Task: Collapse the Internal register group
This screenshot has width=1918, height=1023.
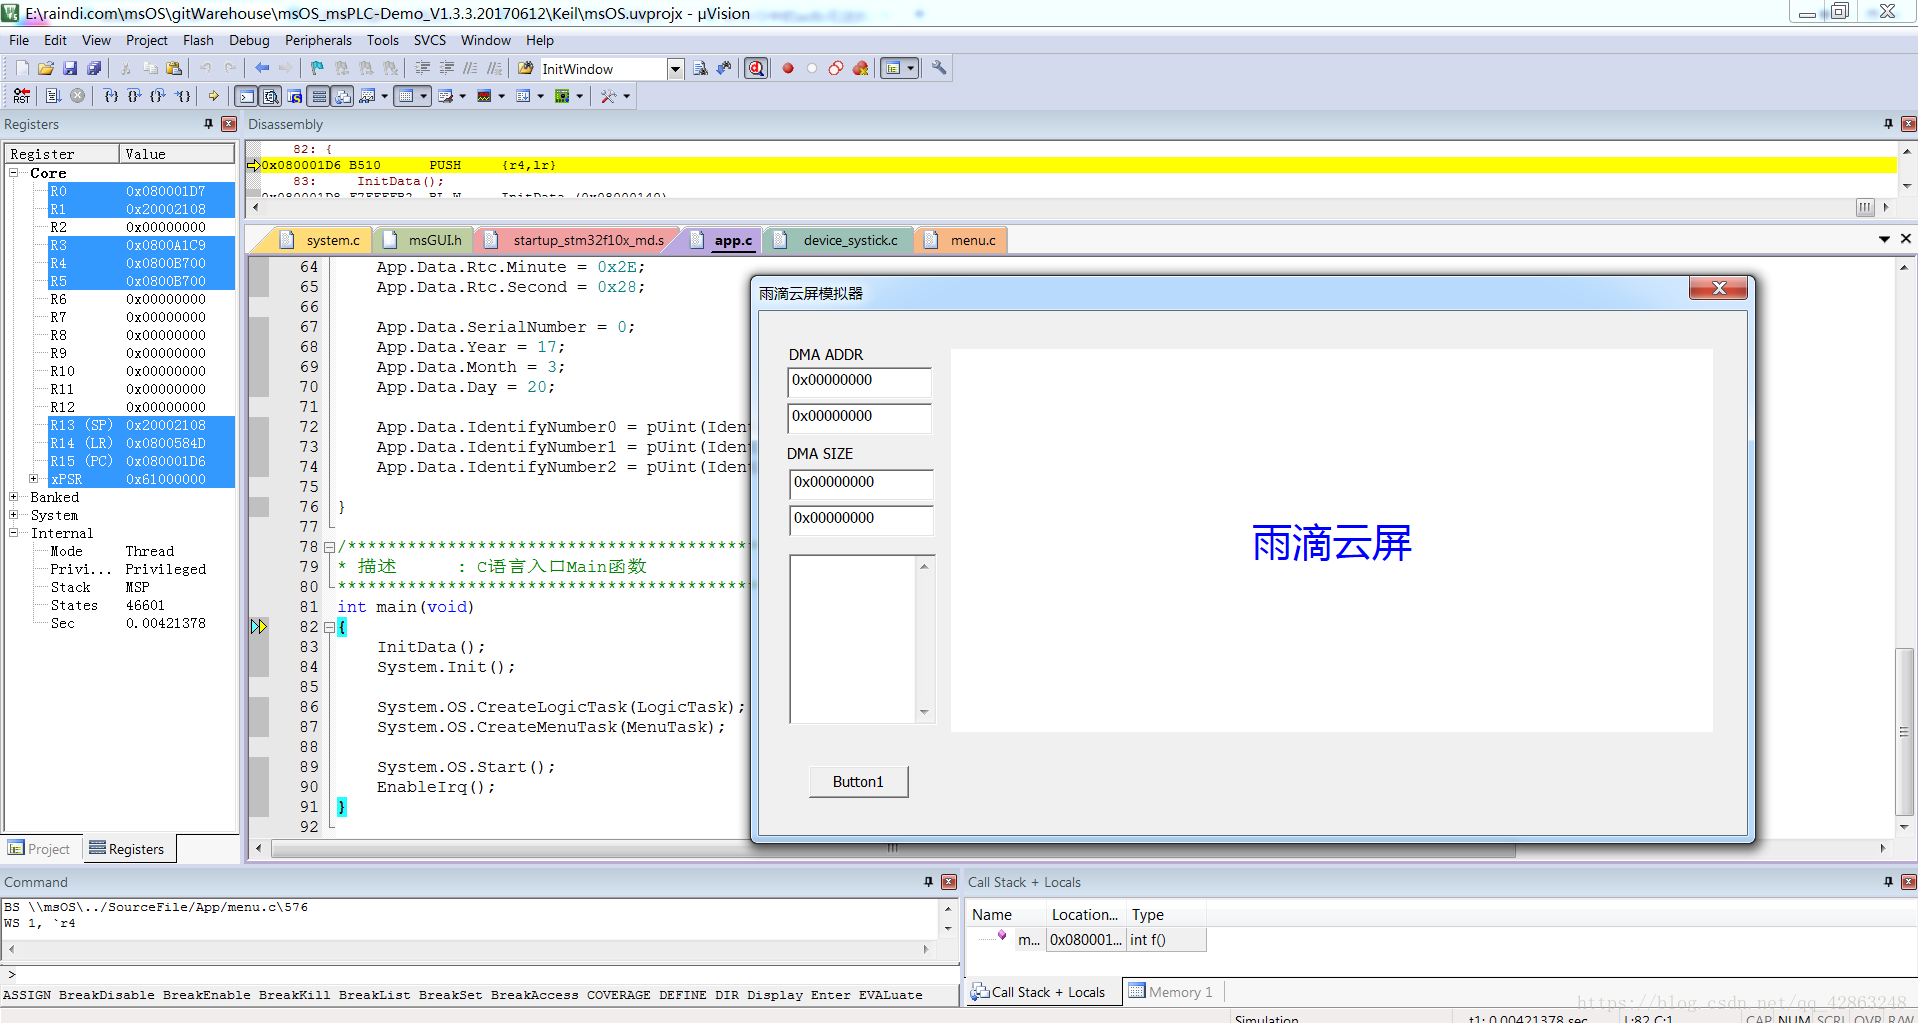Action: (14, 532)
